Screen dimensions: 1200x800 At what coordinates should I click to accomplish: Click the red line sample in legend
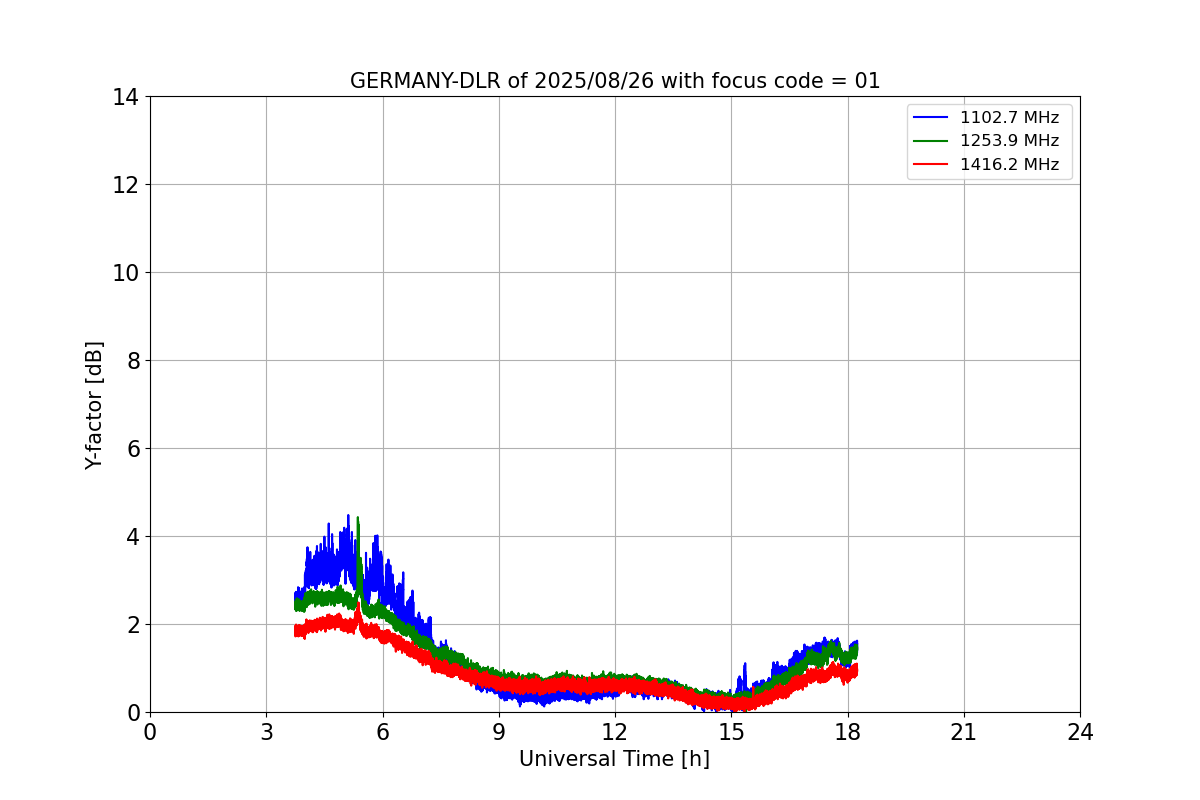click(x=931, y=165)
